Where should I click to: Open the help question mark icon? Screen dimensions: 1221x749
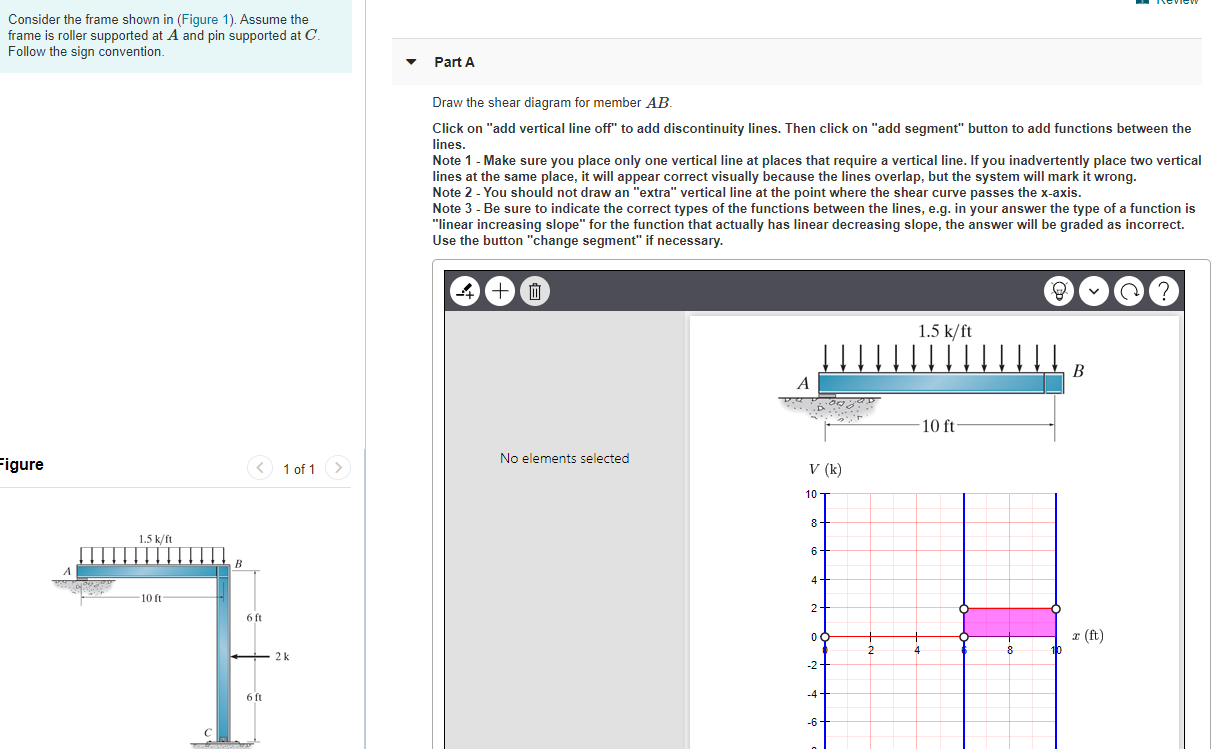pyautogui.click(x=1164, y=291)
